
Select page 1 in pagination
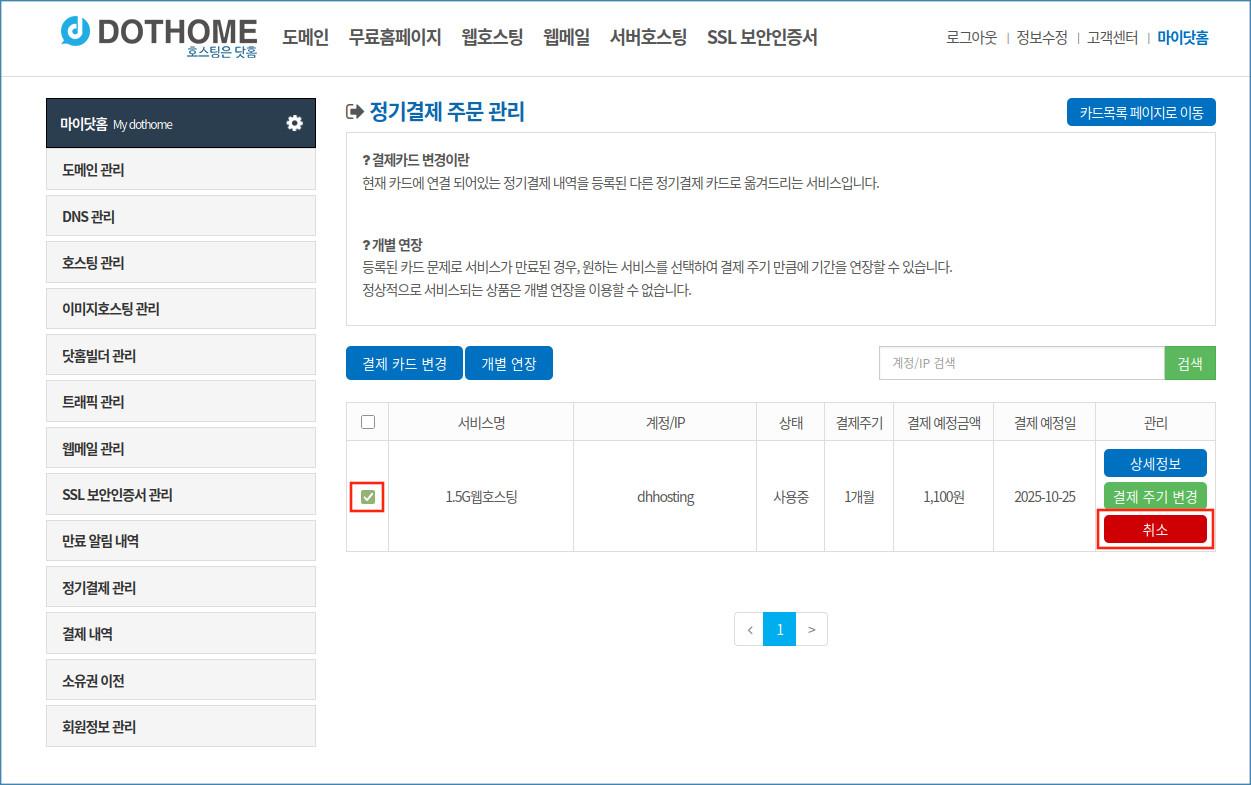[779, 629]
